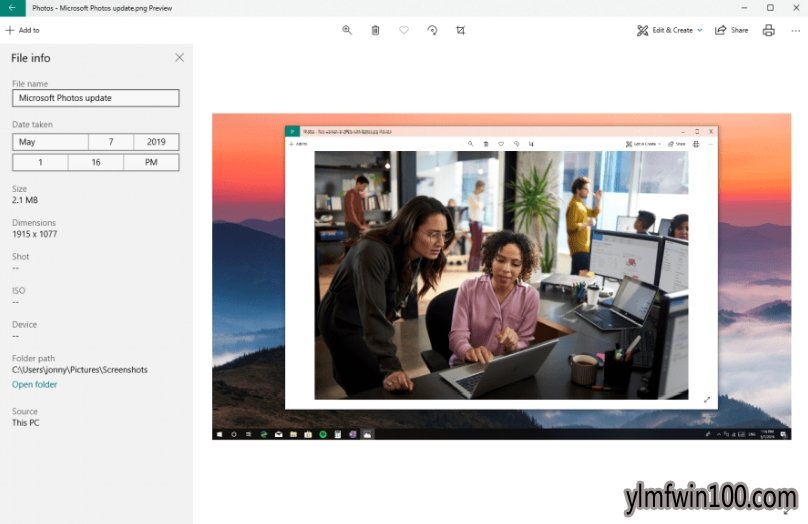Select the Crop tool icon
This screenshot has height=524, width=808.
pos(461,30)
